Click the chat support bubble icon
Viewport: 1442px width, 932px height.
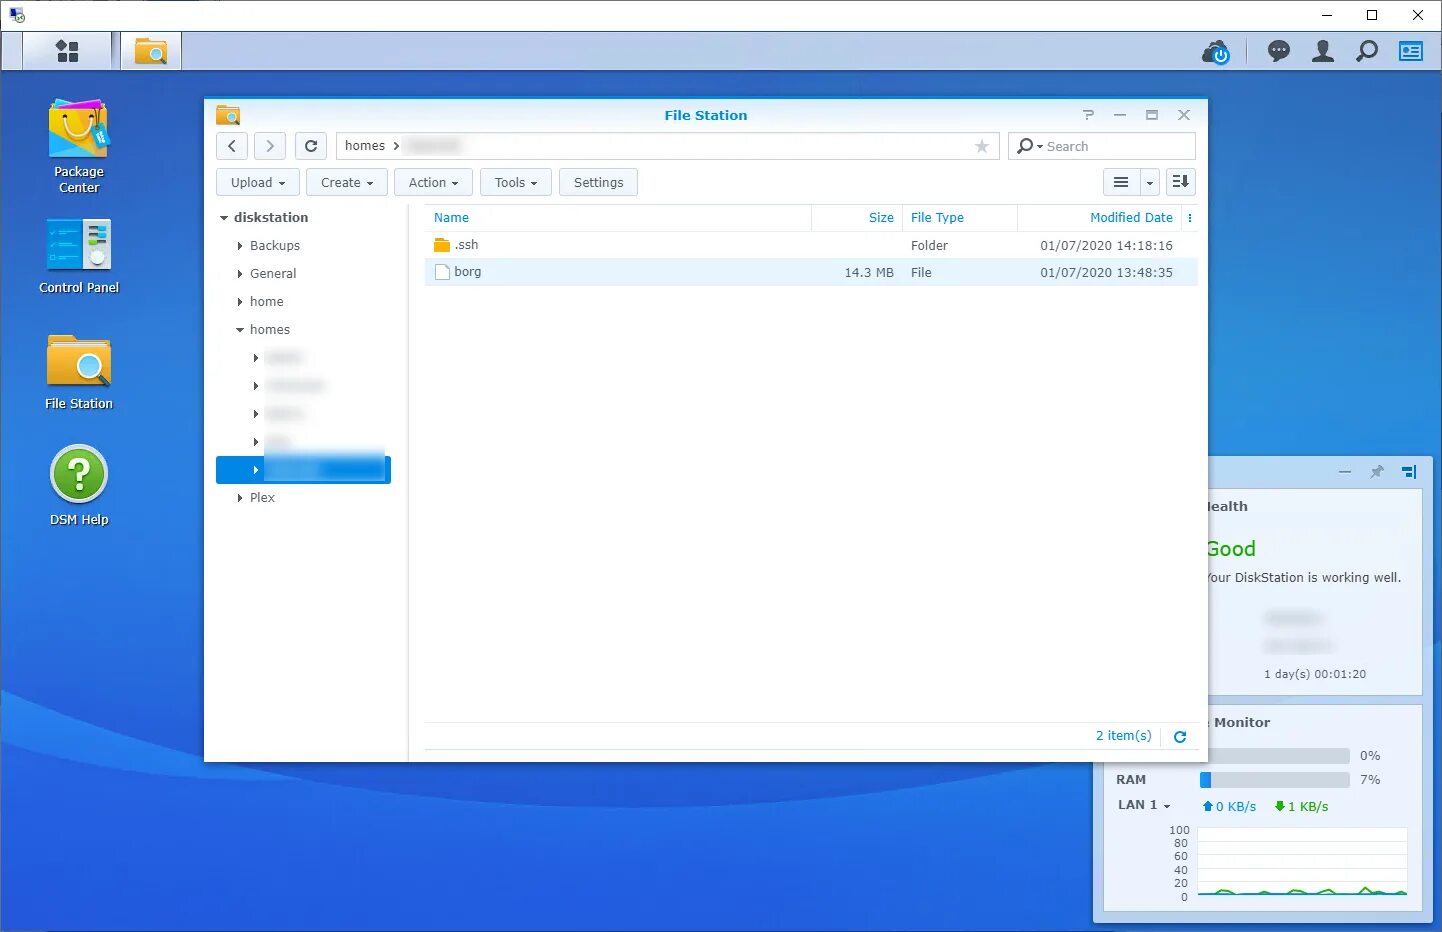point(1278,51)
